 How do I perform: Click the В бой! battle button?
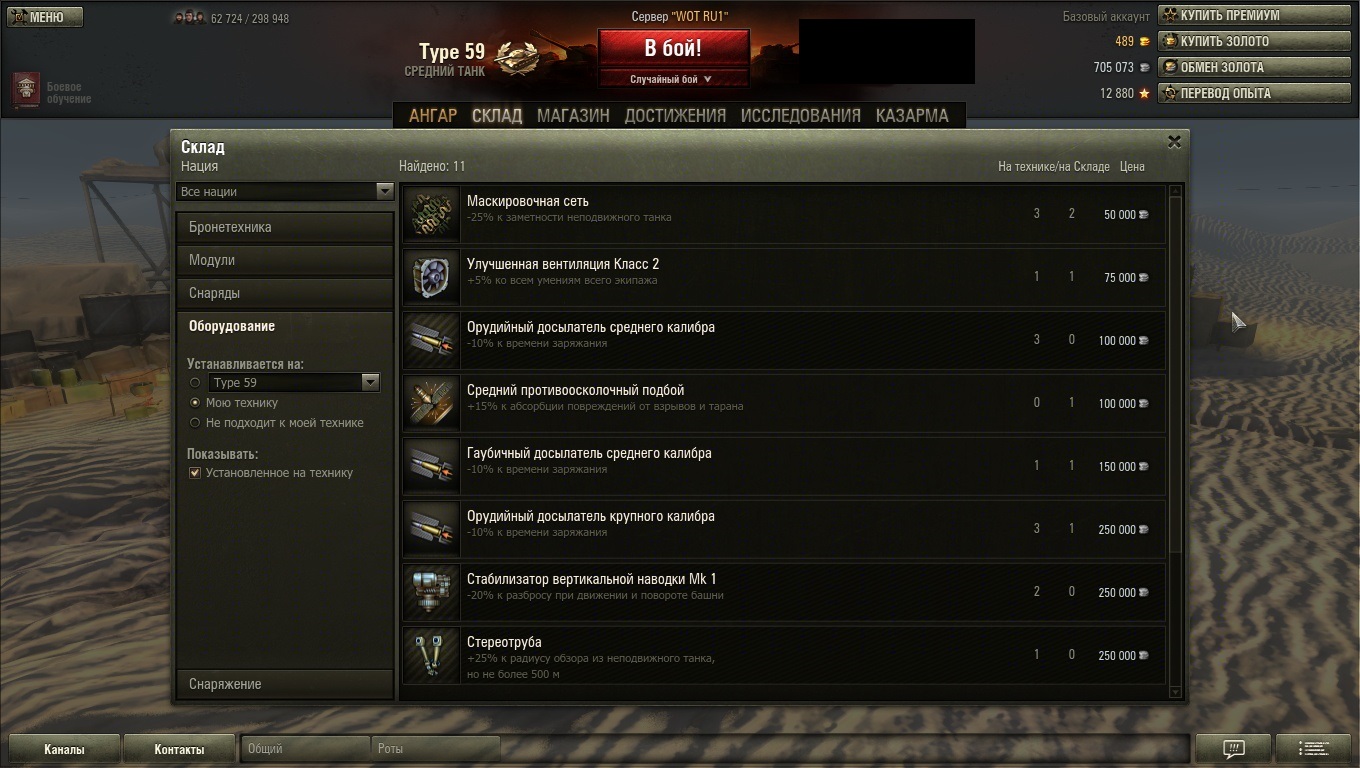click(x=673, y=48)
